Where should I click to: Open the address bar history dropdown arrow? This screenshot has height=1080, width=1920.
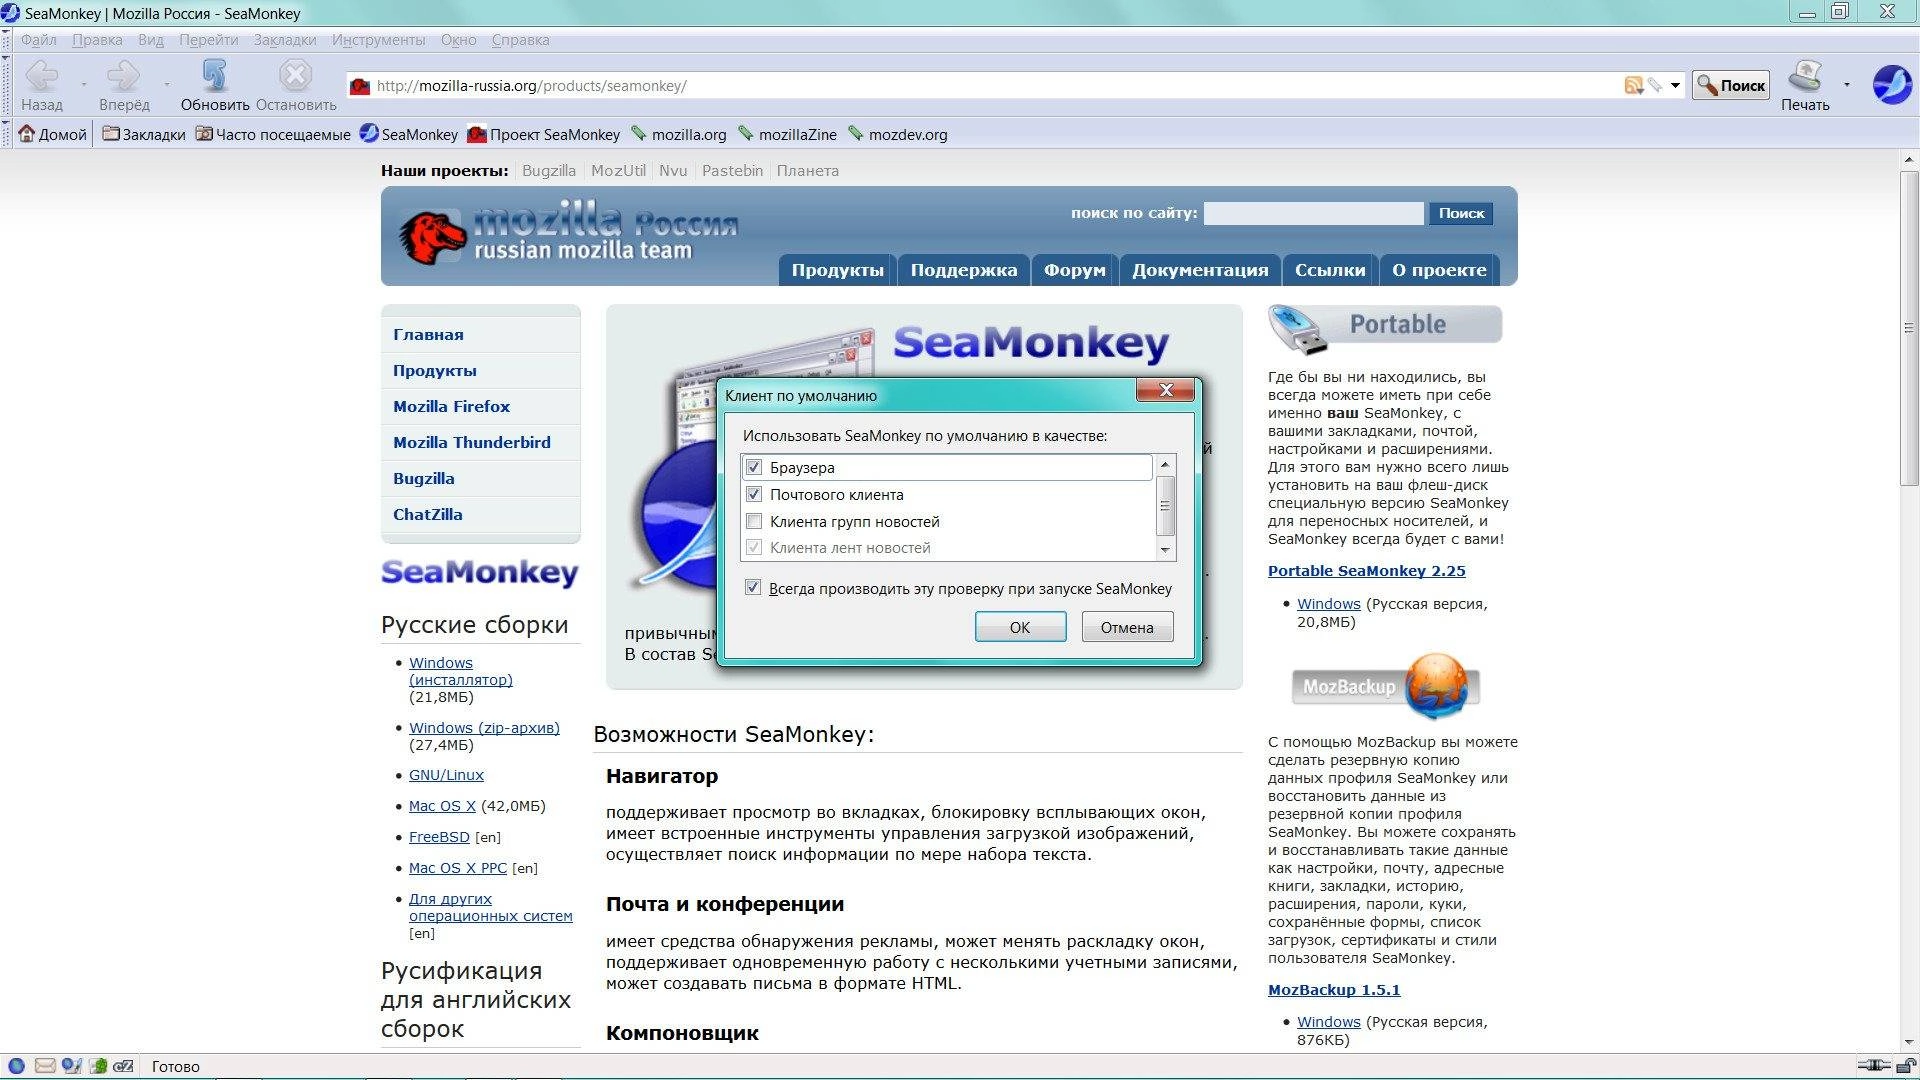point(1675,86)
